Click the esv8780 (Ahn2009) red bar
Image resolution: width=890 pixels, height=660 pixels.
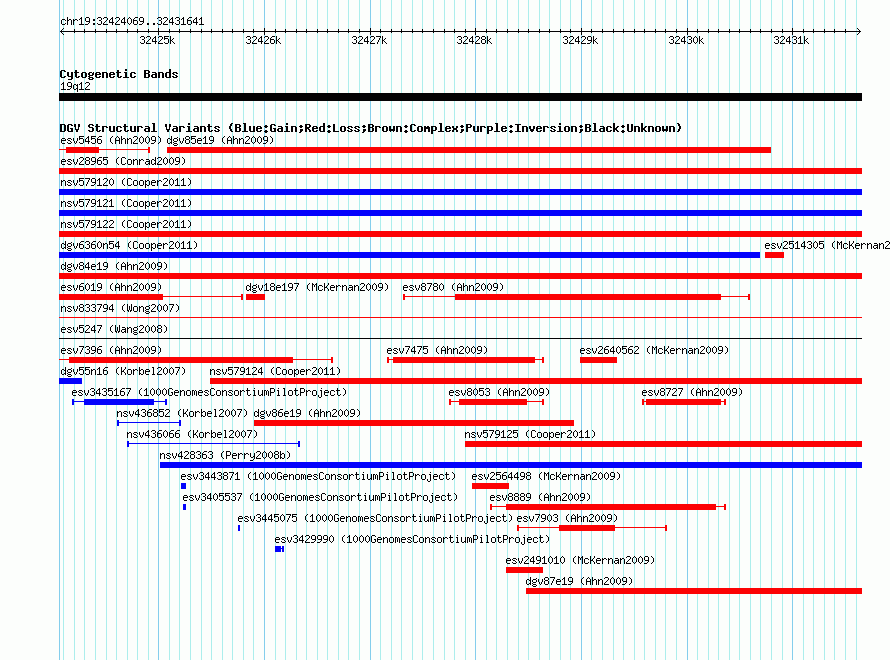point(587,297)
